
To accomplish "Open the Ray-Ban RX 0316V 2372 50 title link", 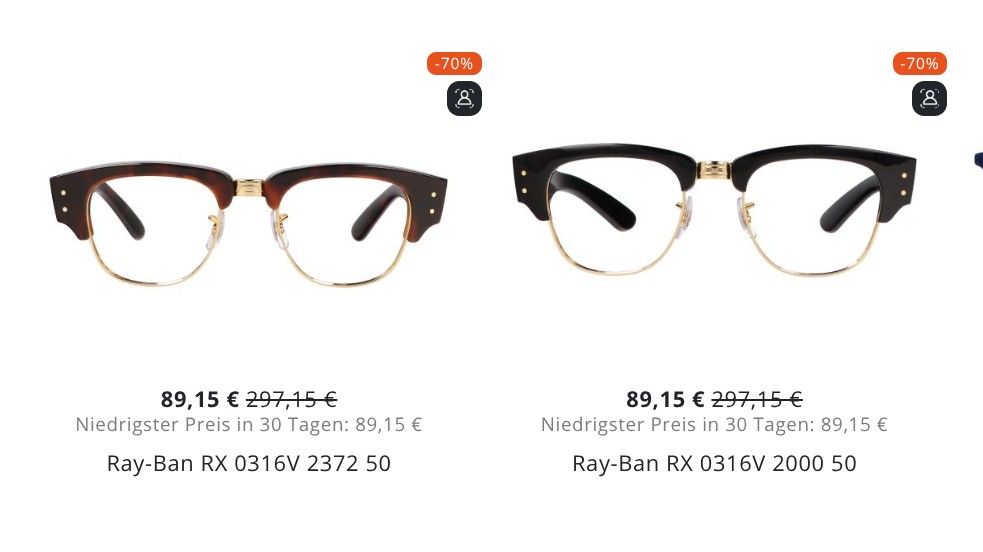I will pyautogui.click(x=249, y=464).
